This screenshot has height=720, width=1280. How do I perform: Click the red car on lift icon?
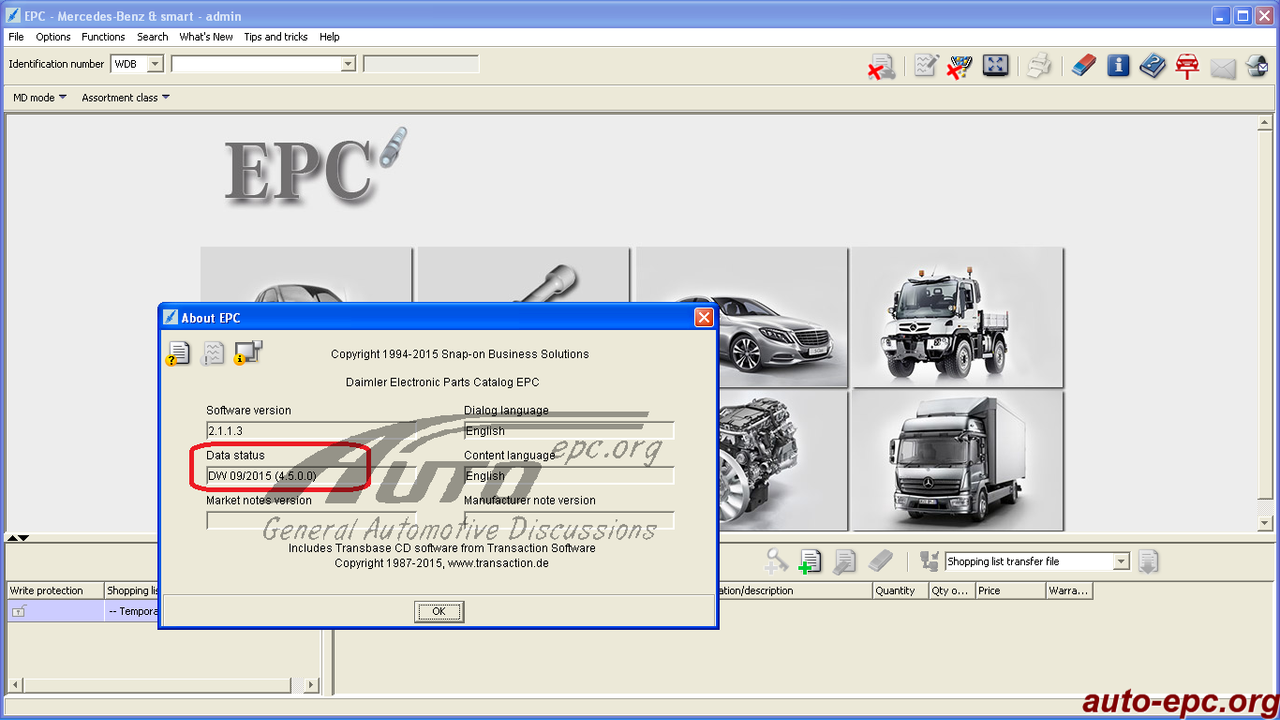1187,67
